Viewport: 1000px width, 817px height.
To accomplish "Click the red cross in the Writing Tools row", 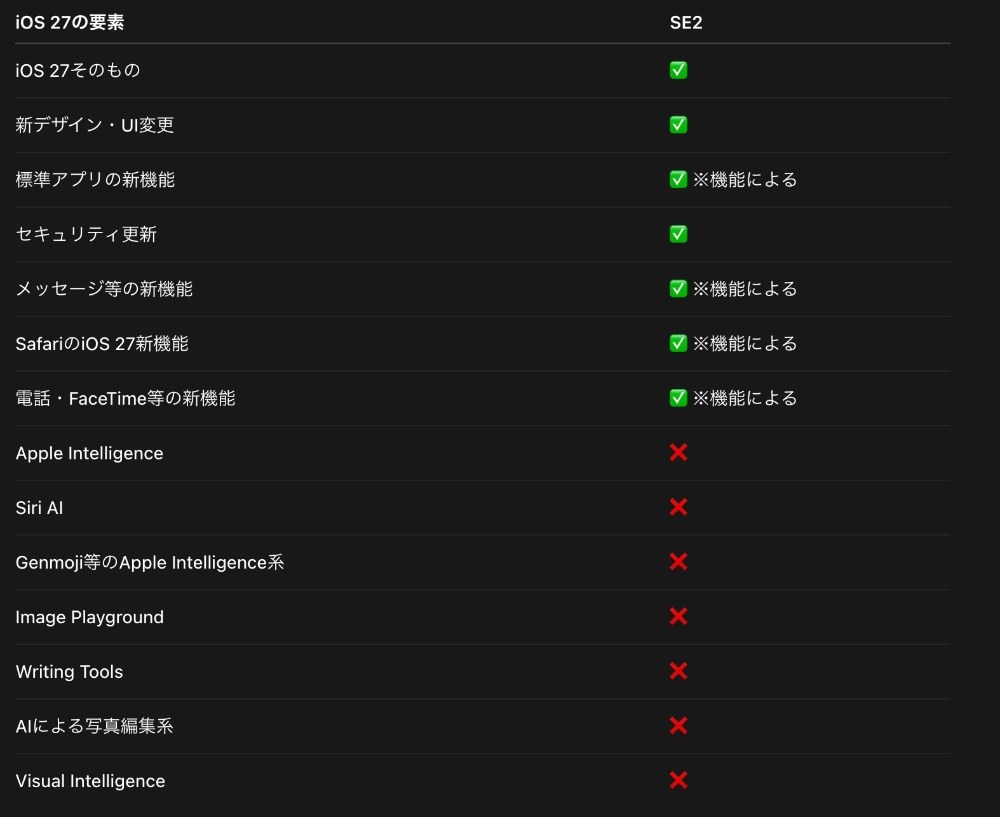I will point(678,671).
